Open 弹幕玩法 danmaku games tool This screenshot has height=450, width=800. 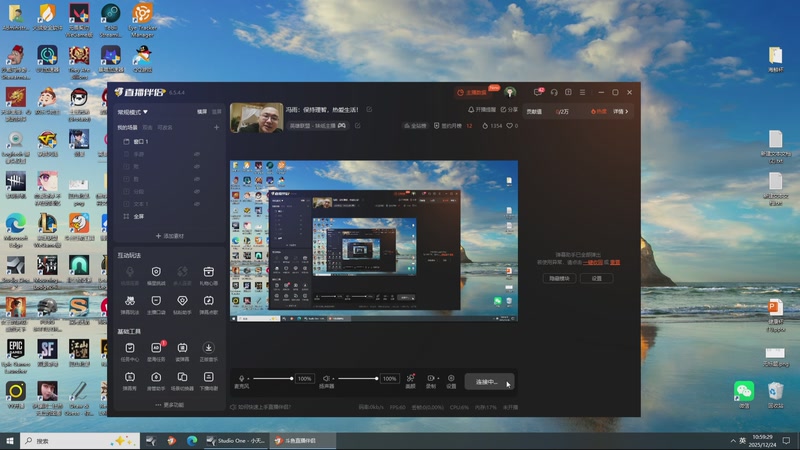130,305
